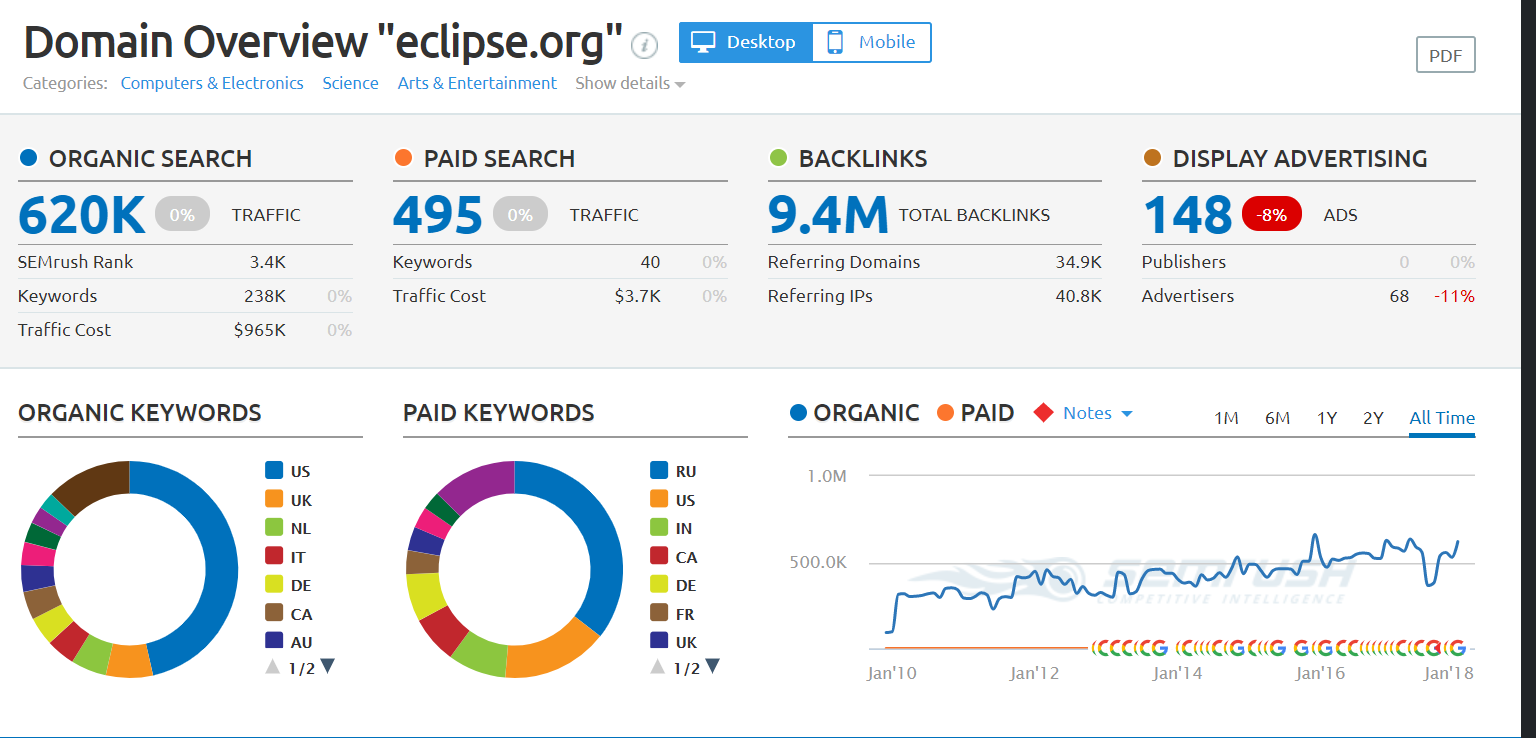Select IN swatch in Paid Keywords legend
The image size is (1536, 738).
[659, 527]
